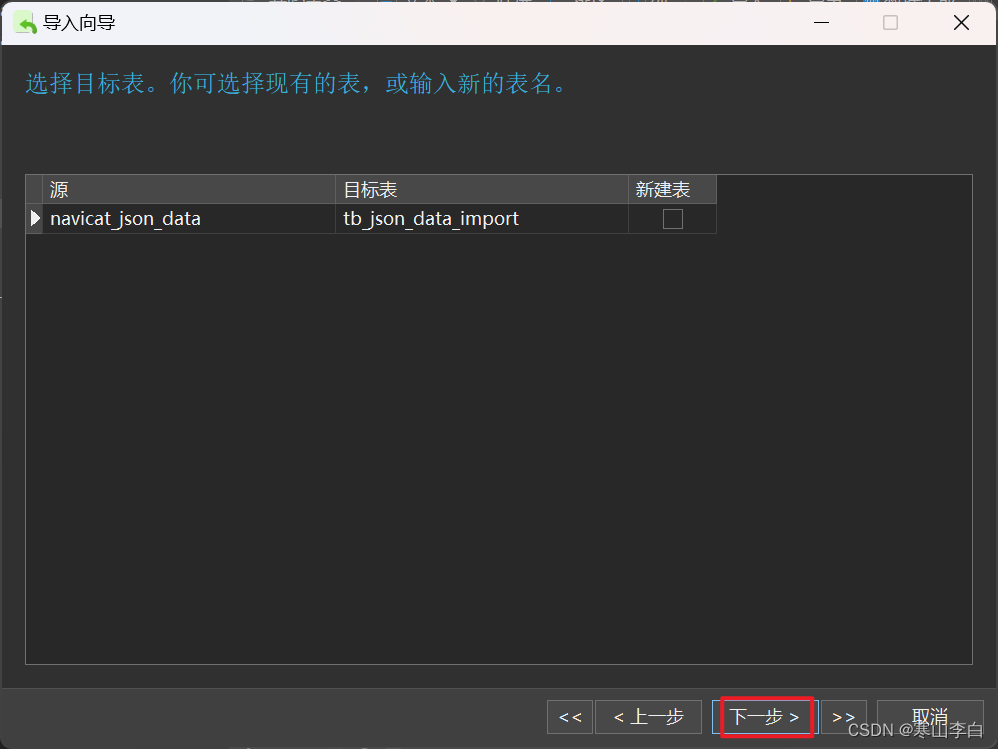This screenshot has width=998, height=749.
Task: Click the Import Wizard icon in the title bar
Action: (x=24, y=22)
